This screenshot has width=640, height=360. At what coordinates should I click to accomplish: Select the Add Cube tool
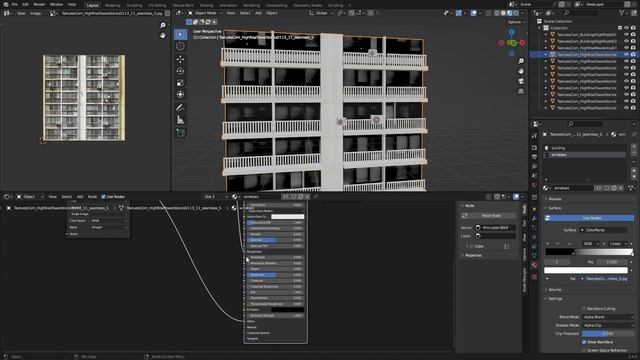180,133
